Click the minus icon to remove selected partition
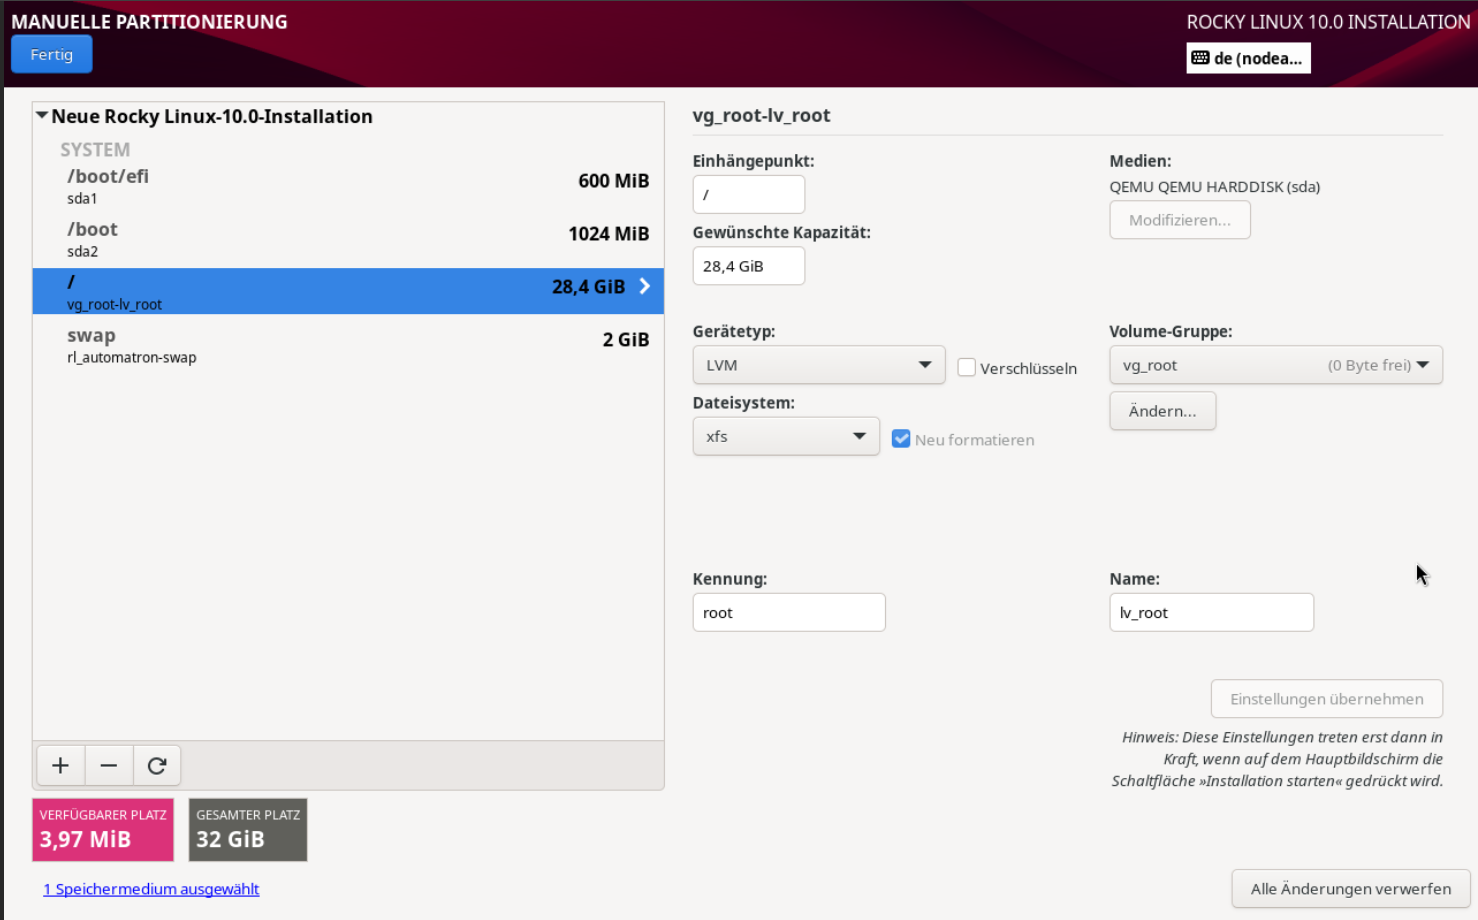Viewport: 1478px width, 920px height. [x=109, y=766]
